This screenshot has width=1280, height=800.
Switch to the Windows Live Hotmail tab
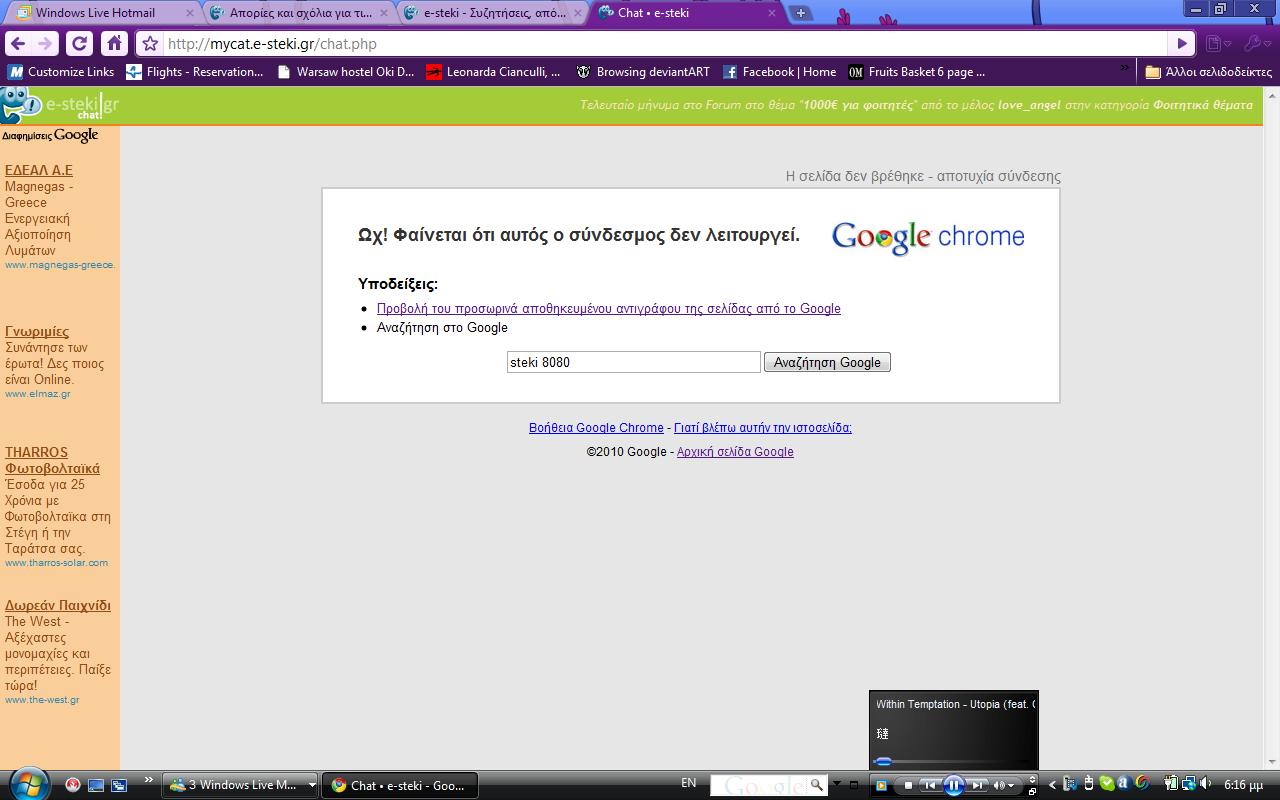tap(98, 13)
